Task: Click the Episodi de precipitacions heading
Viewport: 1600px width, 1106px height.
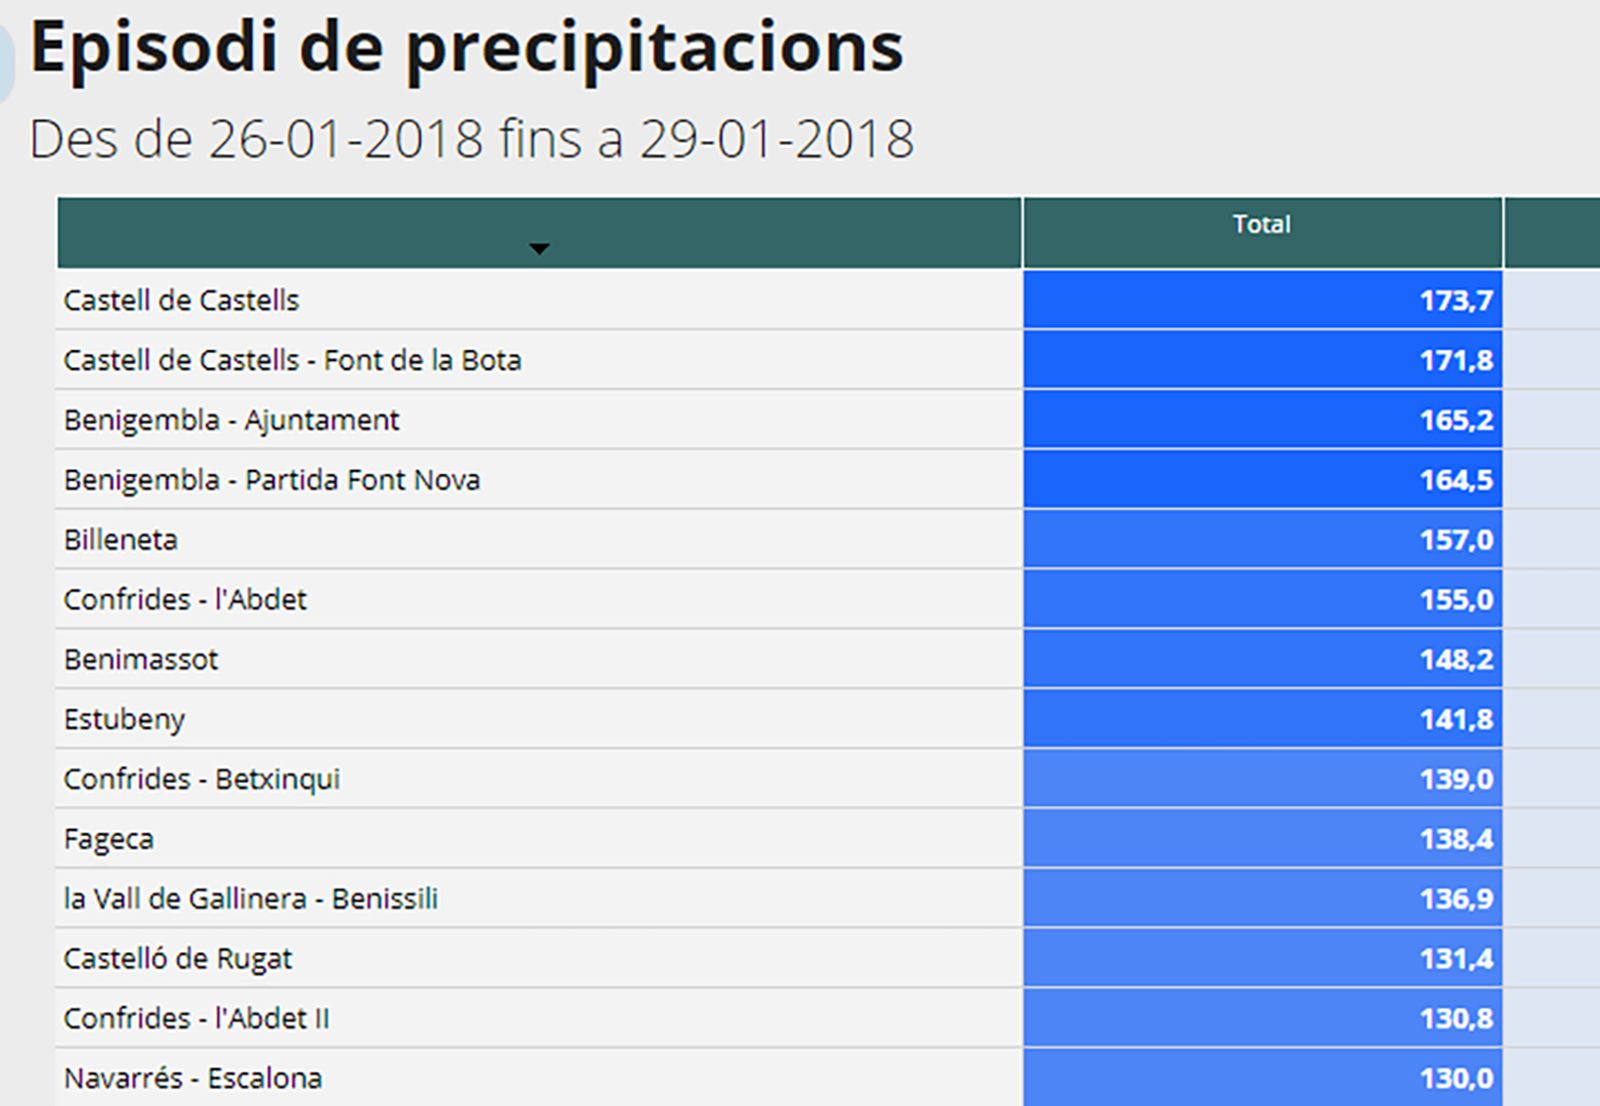Action: 466,47
